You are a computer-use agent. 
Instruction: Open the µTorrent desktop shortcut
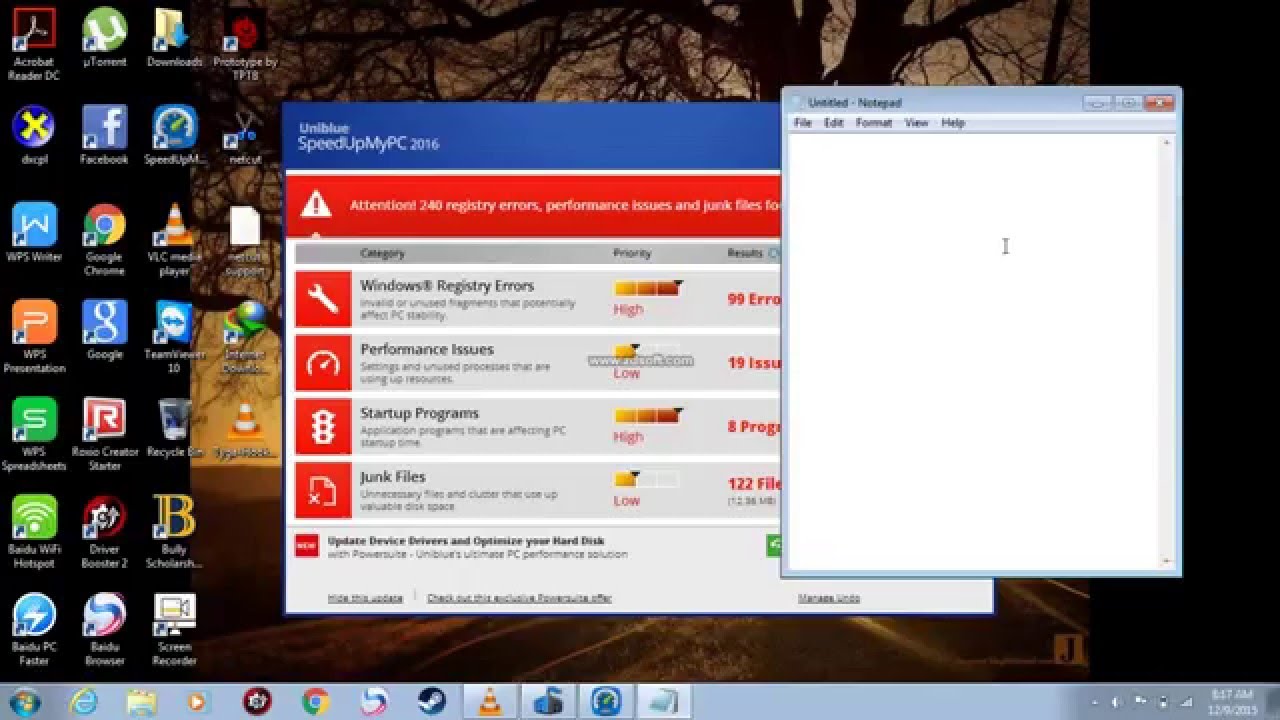(x=104, y=40)
